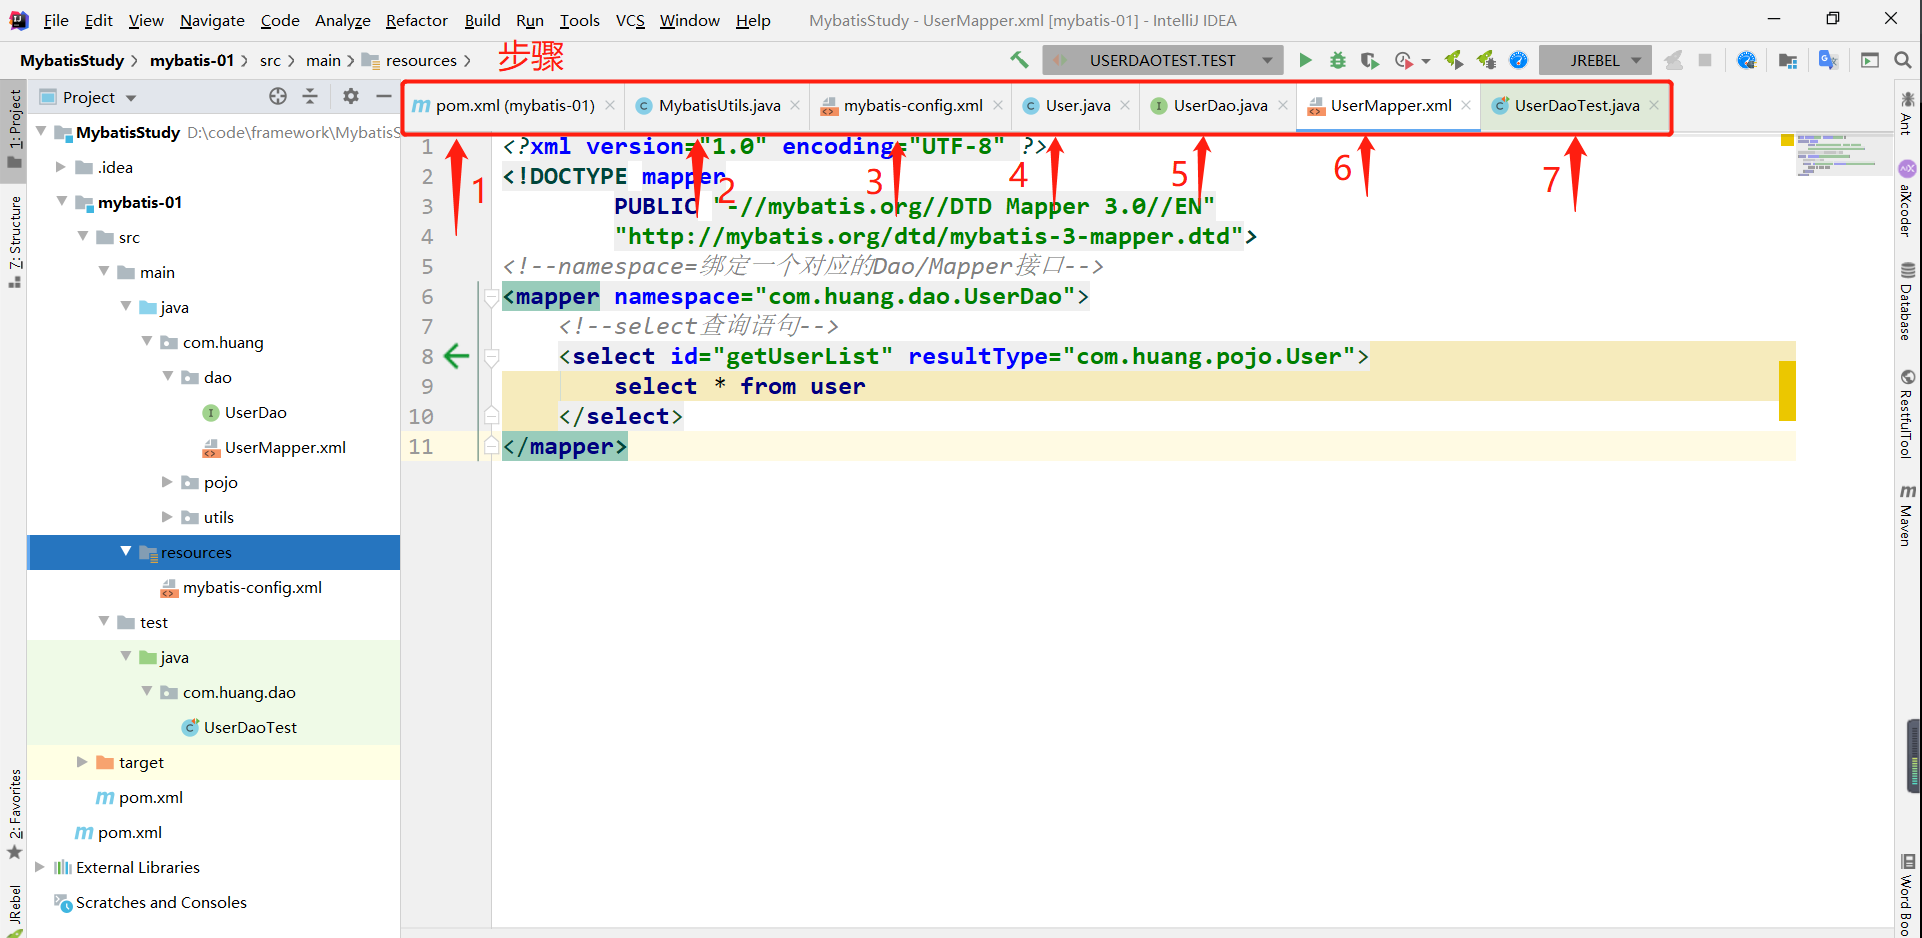Run with JRebel rocket icon

tap(1454, 60)
